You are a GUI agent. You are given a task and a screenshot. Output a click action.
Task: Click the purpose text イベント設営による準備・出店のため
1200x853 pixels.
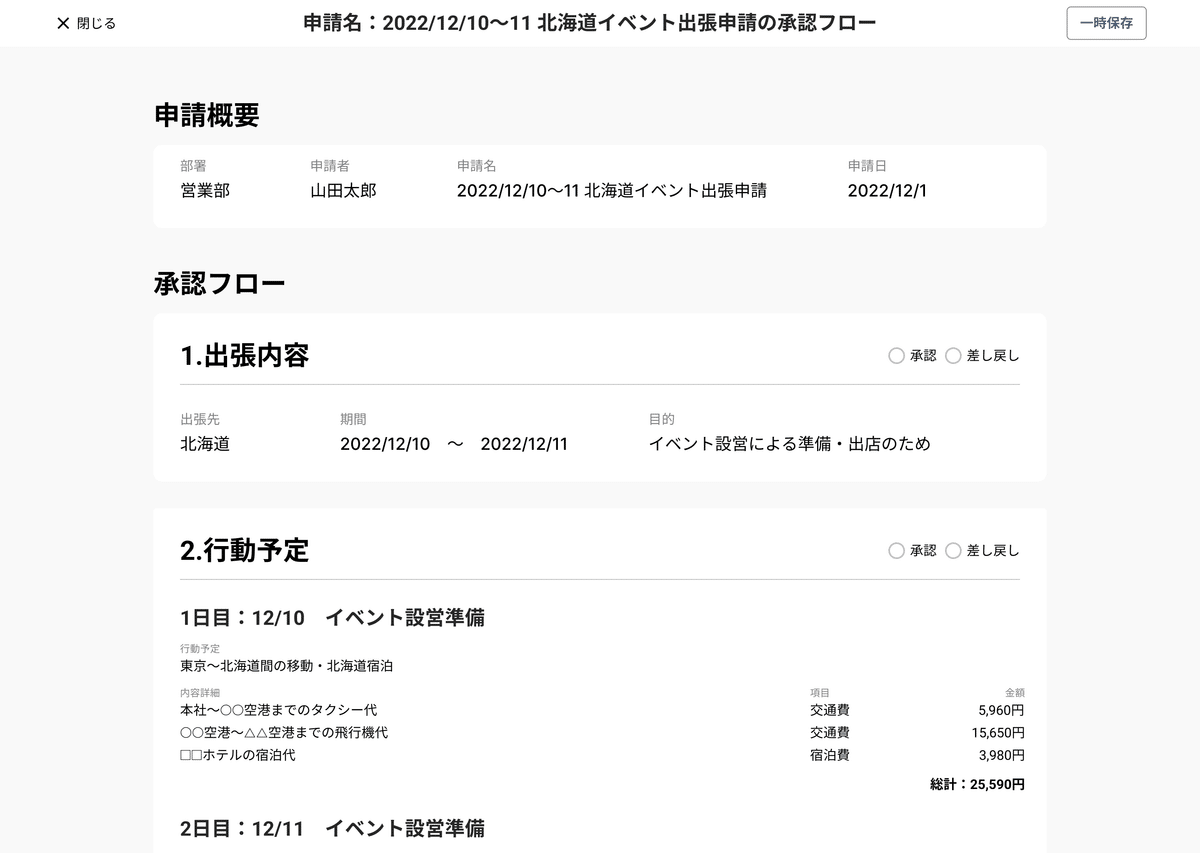(789, 443)
